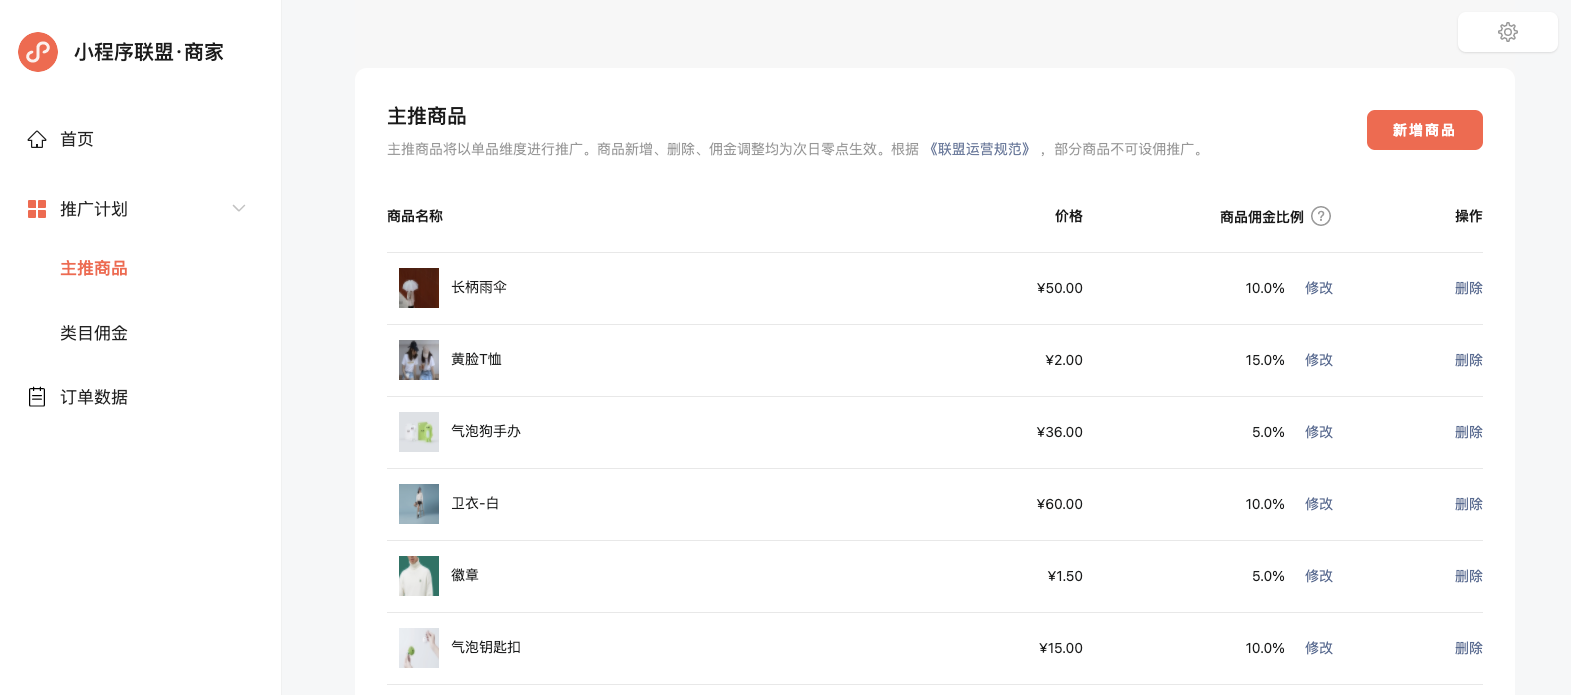1571x695 pixels.
Task: Click the price ¥1.50
Action: tap(1065, 576)
